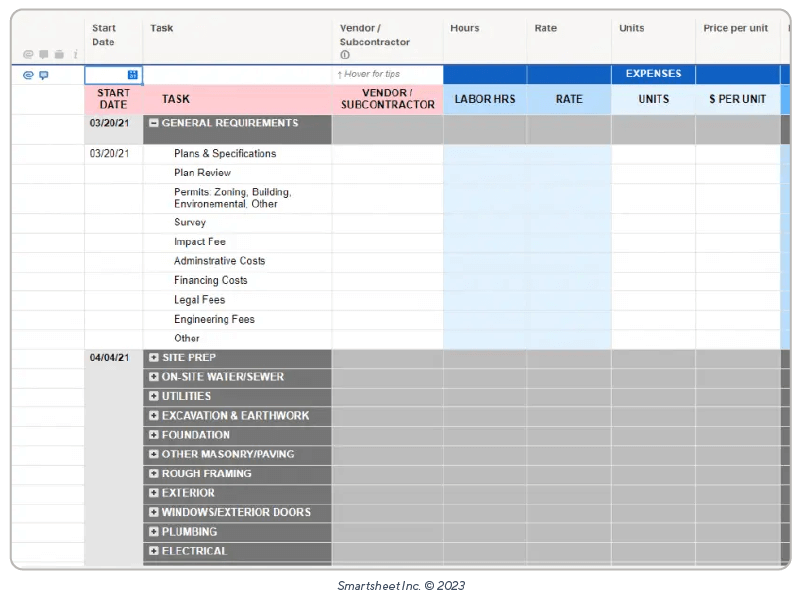Screen dimensions: 801x601
Task: Expand the ELECTRICAL section
Action: click(x=153, y=551)
